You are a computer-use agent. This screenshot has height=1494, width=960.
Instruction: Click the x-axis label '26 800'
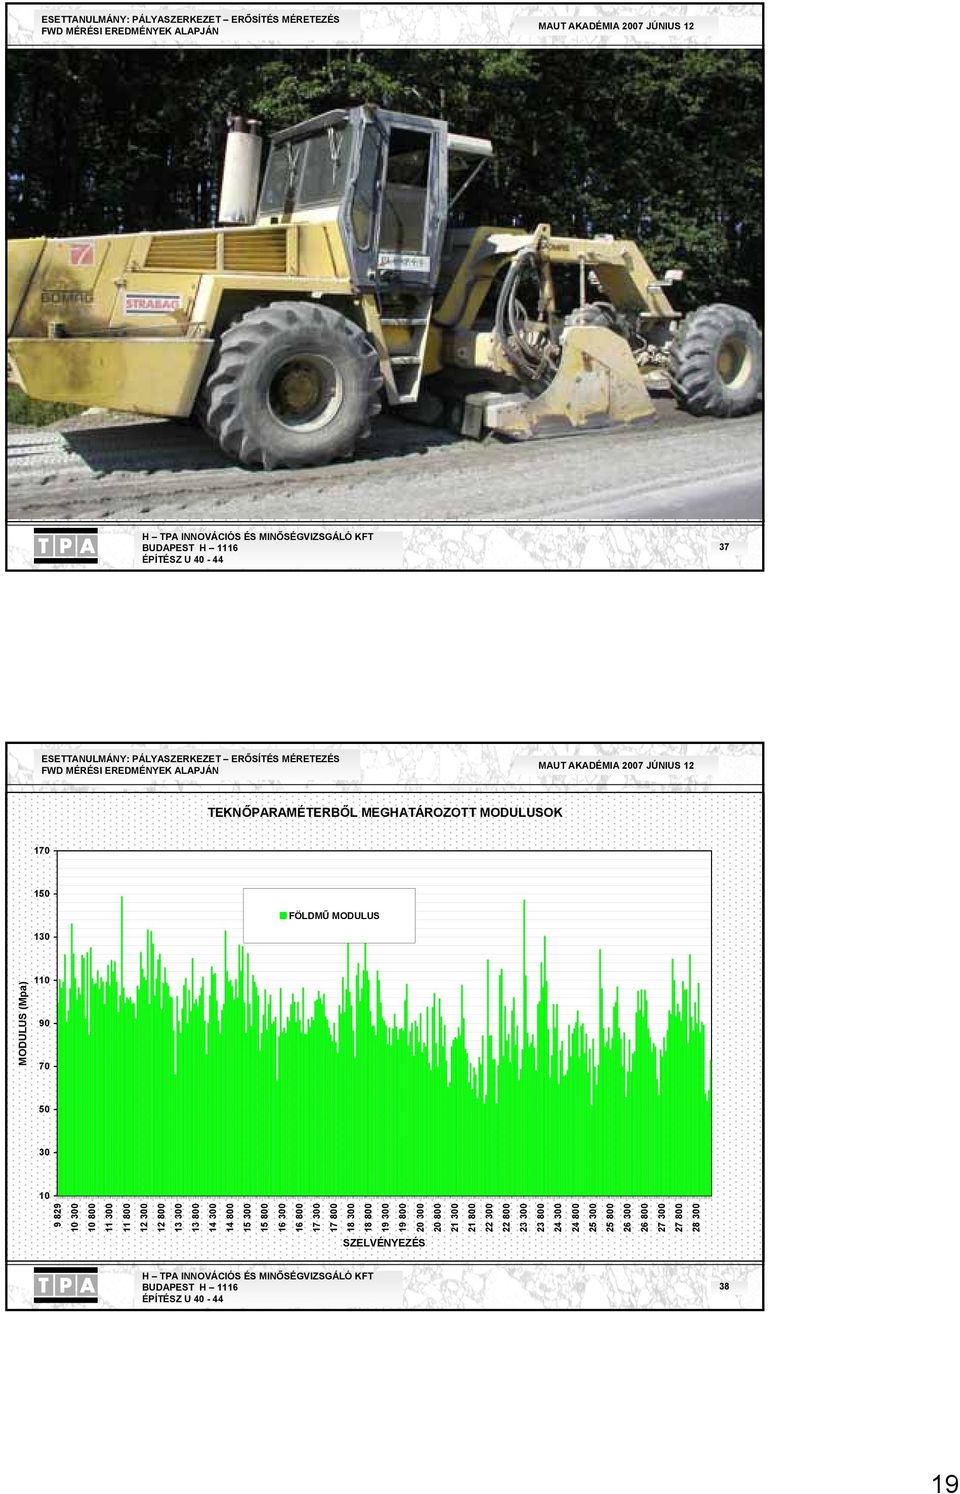[645, 1216]
